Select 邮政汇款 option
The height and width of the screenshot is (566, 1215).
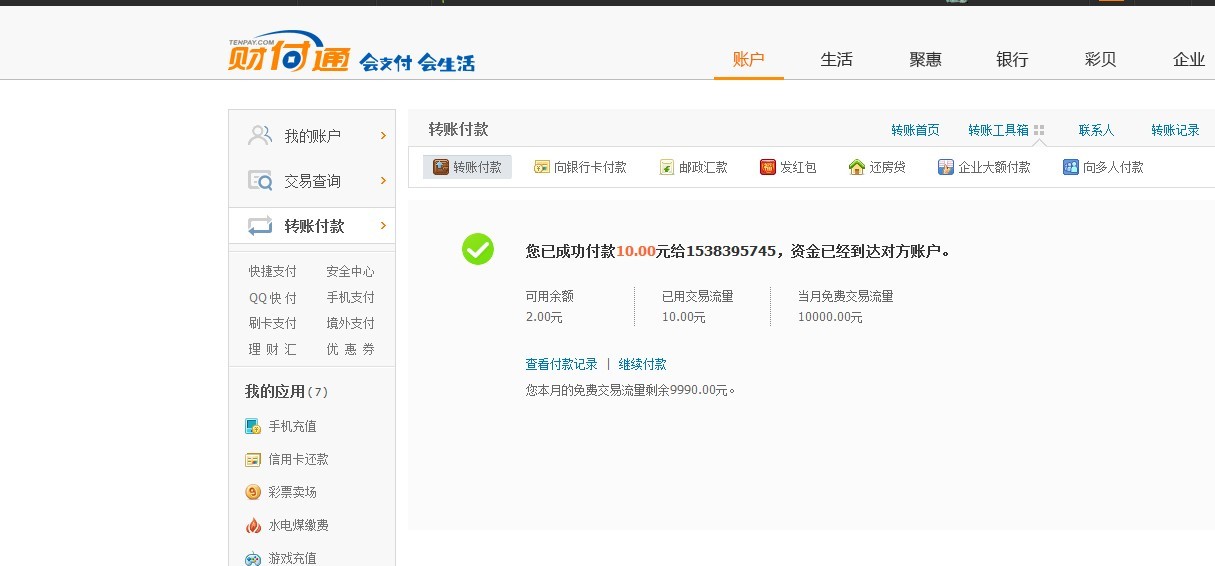point(703,167)
